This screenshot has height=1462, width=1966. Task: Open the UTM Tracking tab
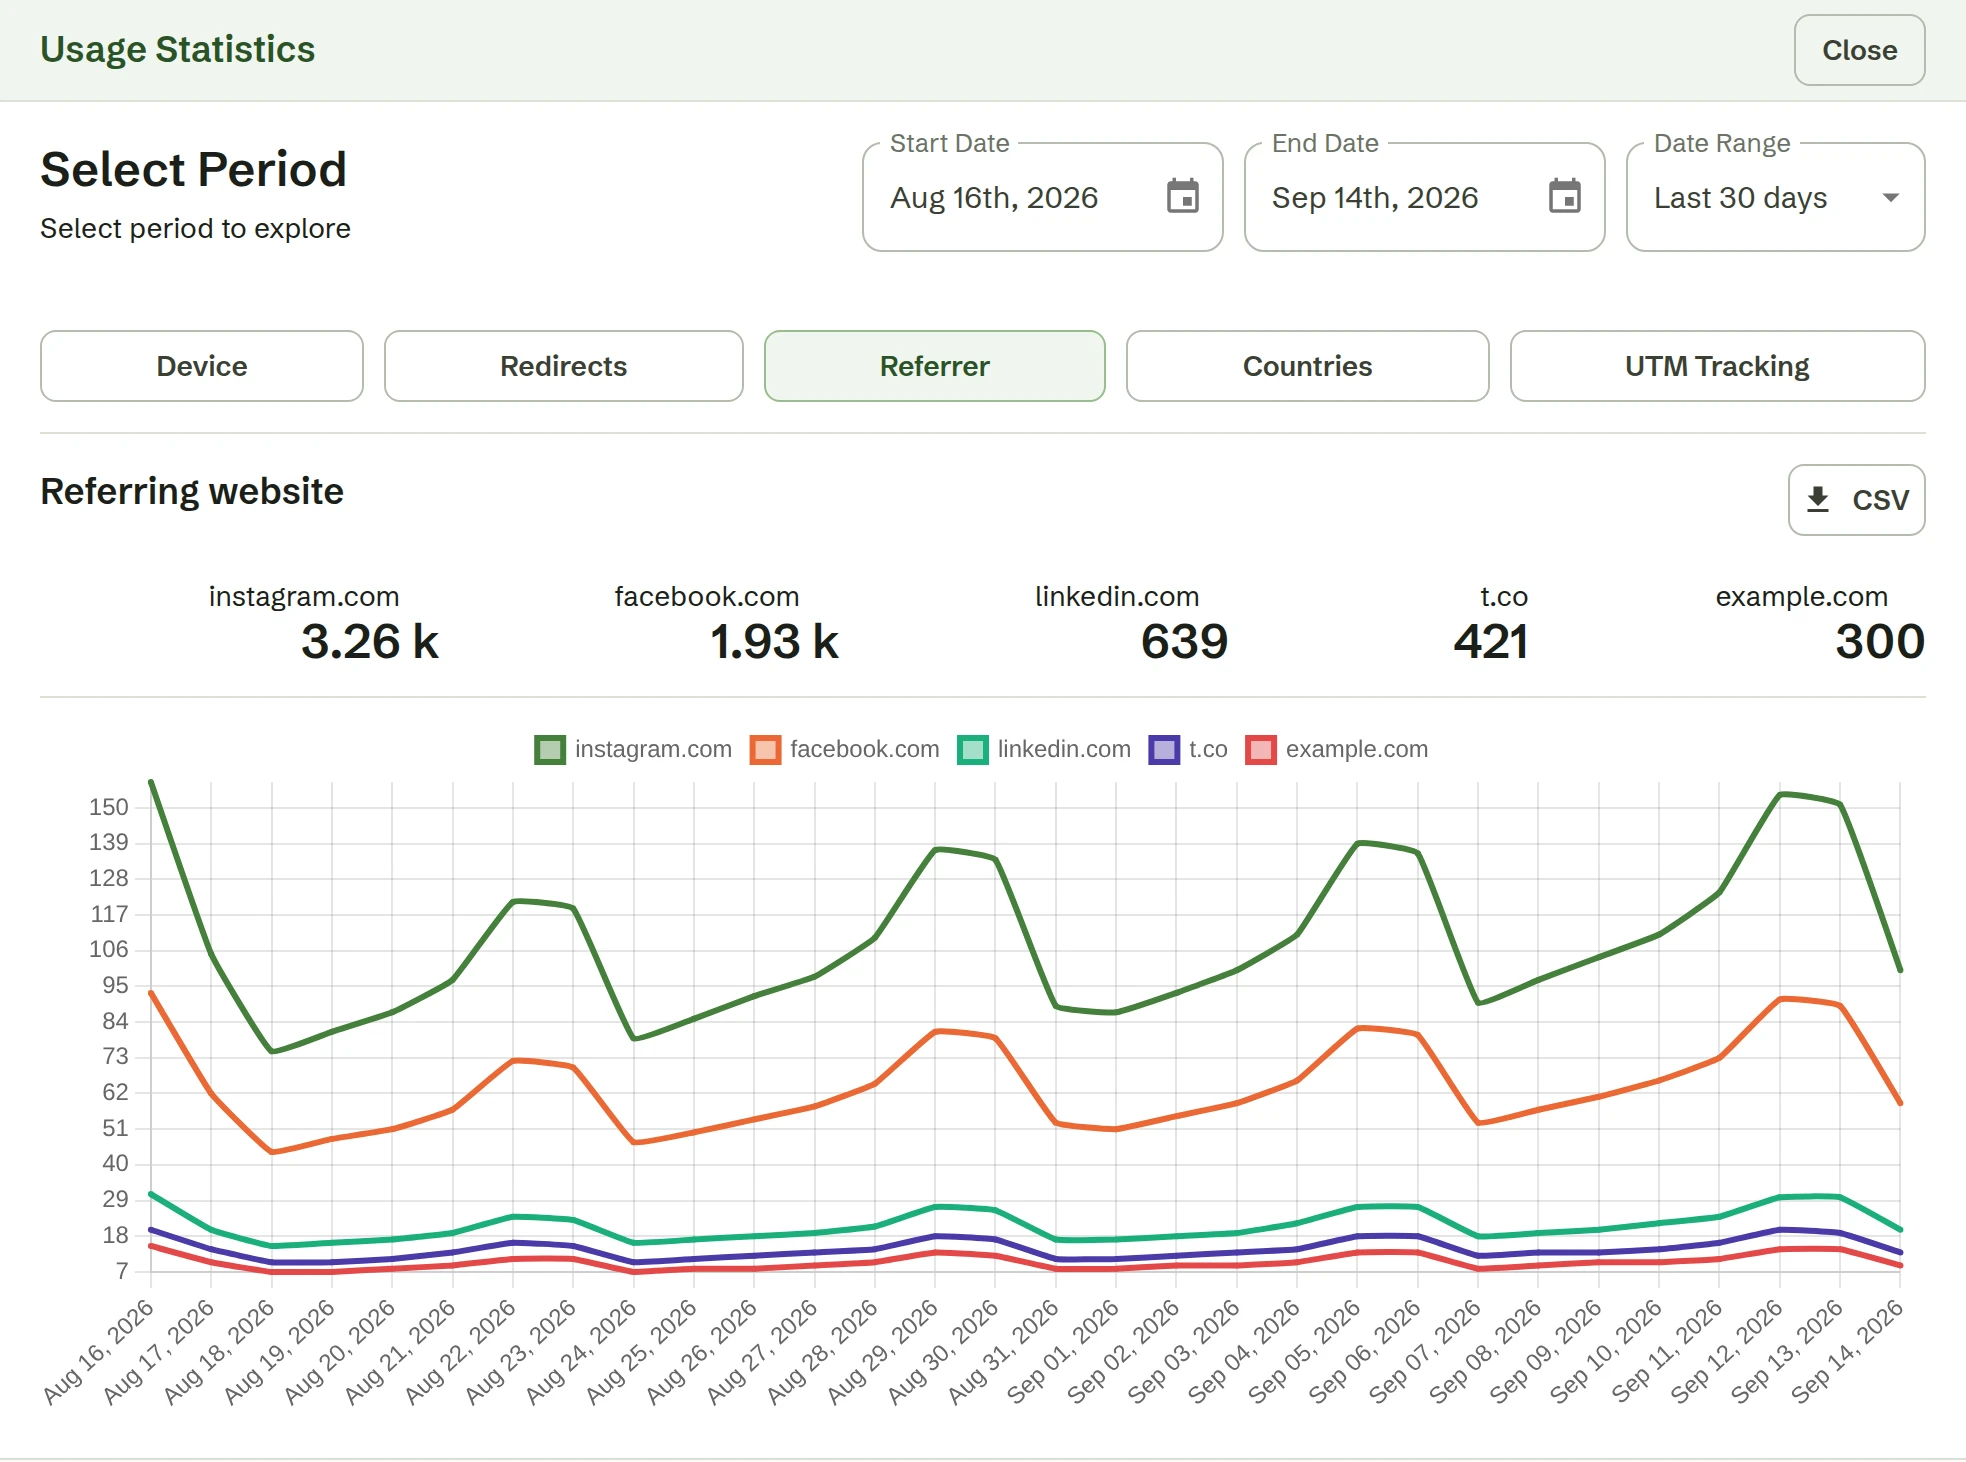point(1718,366)
